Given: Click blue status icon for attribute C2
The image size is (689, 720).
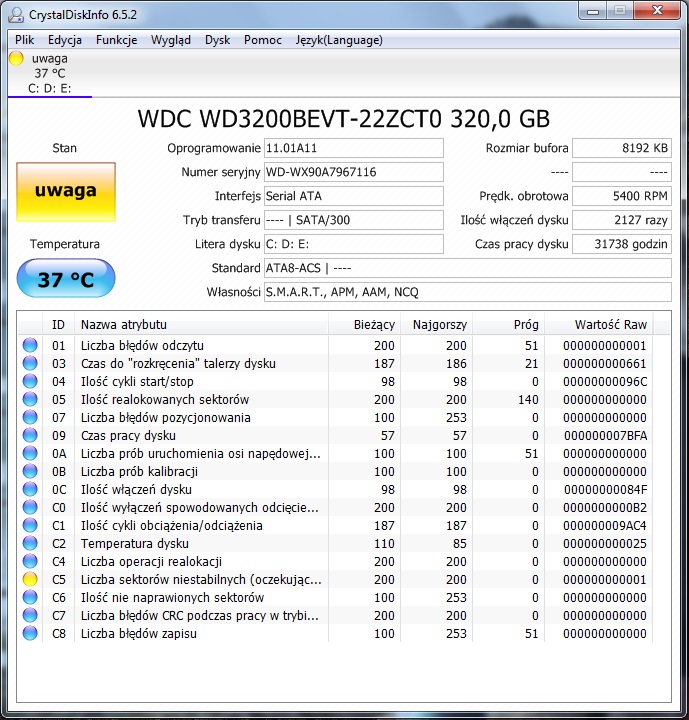Looking at the screenshot, I should pos(30,543).
